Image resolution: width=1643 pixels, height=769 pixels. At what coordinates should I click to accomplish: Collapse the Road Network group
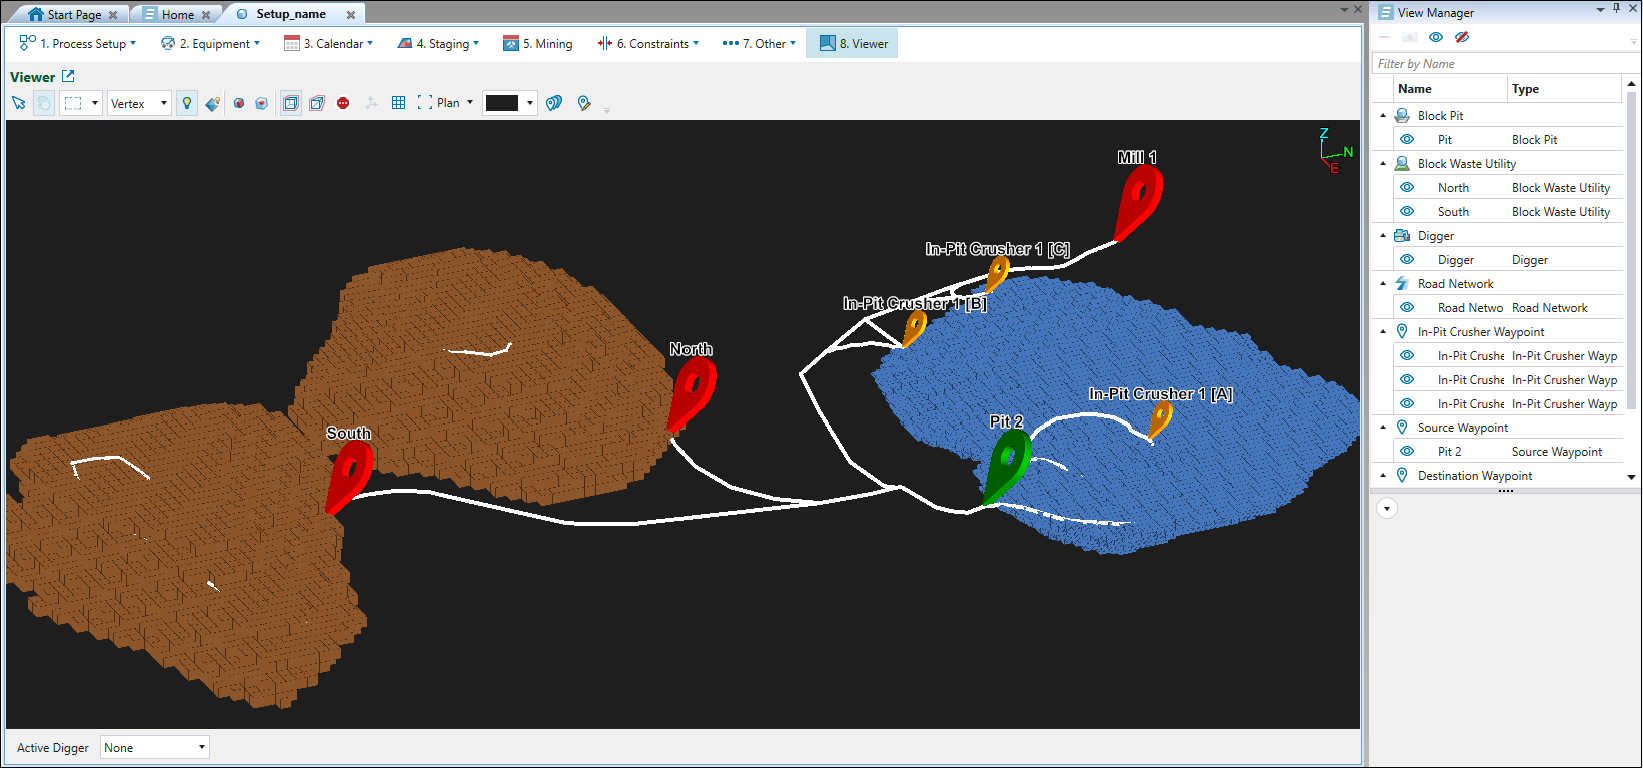[x=1383, y=283]
